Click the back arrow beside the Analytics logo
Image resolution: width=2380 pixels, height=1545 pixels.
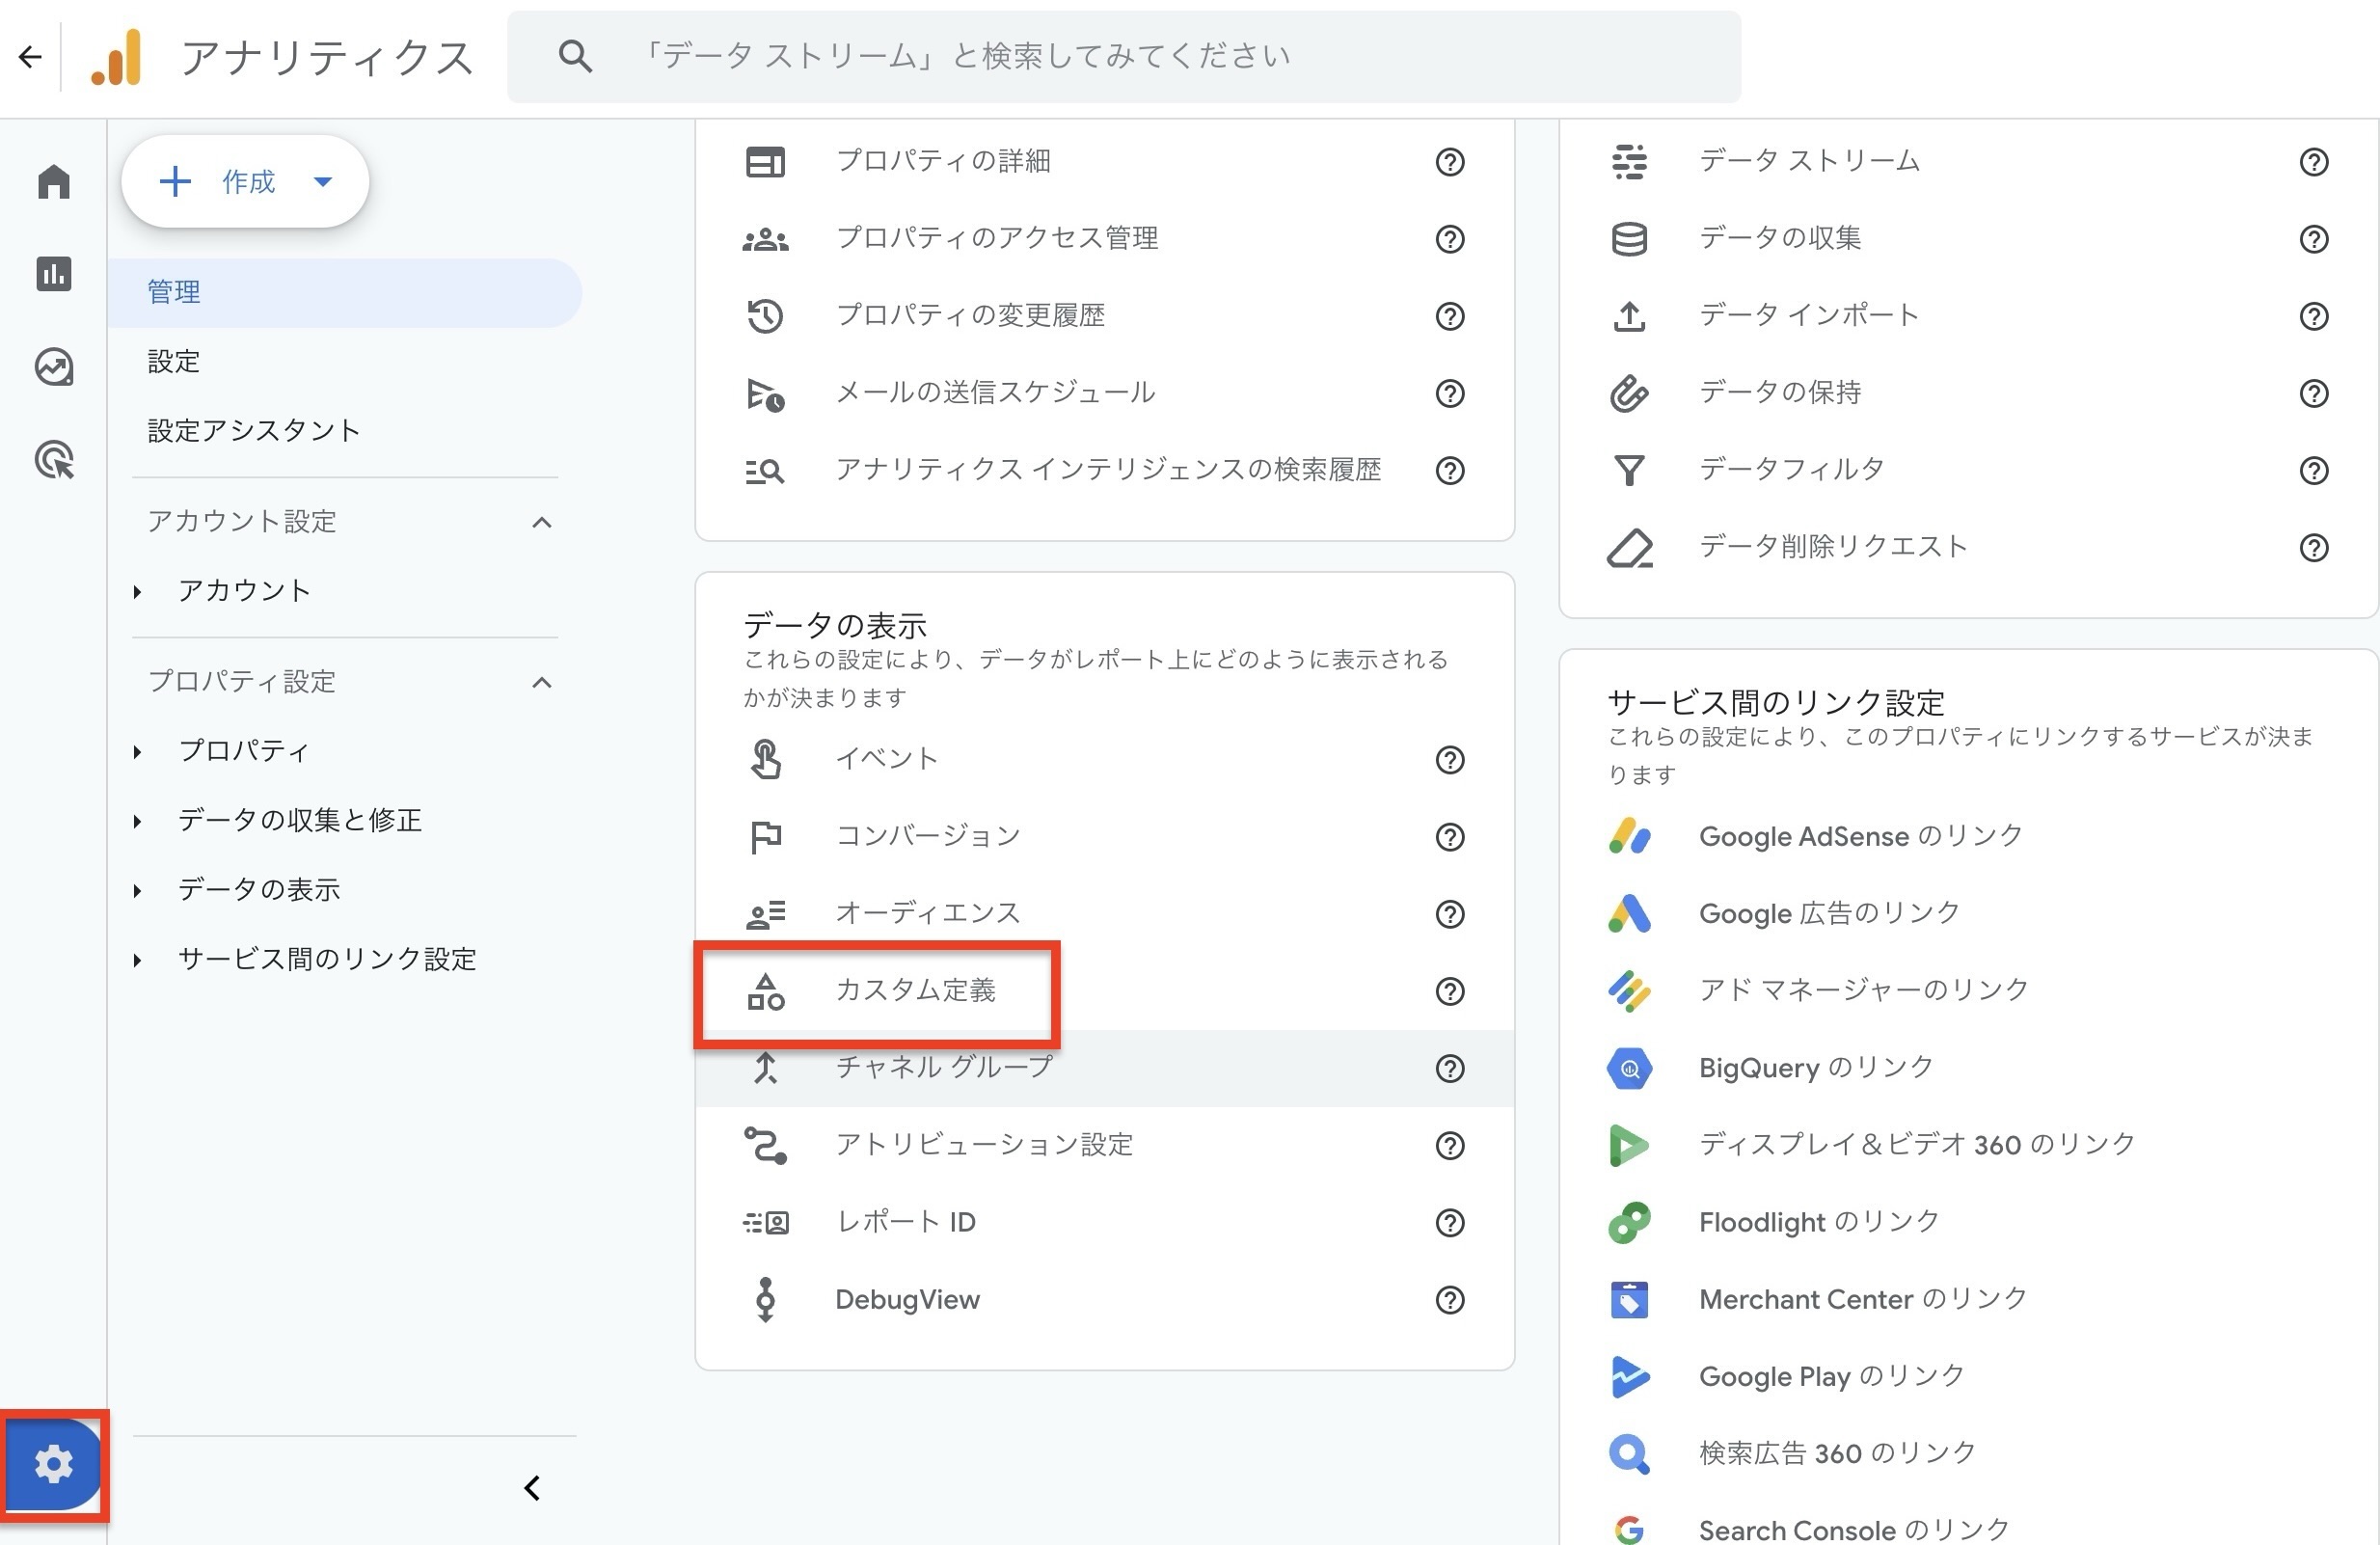pyautogui.click(x=29, y=56)
